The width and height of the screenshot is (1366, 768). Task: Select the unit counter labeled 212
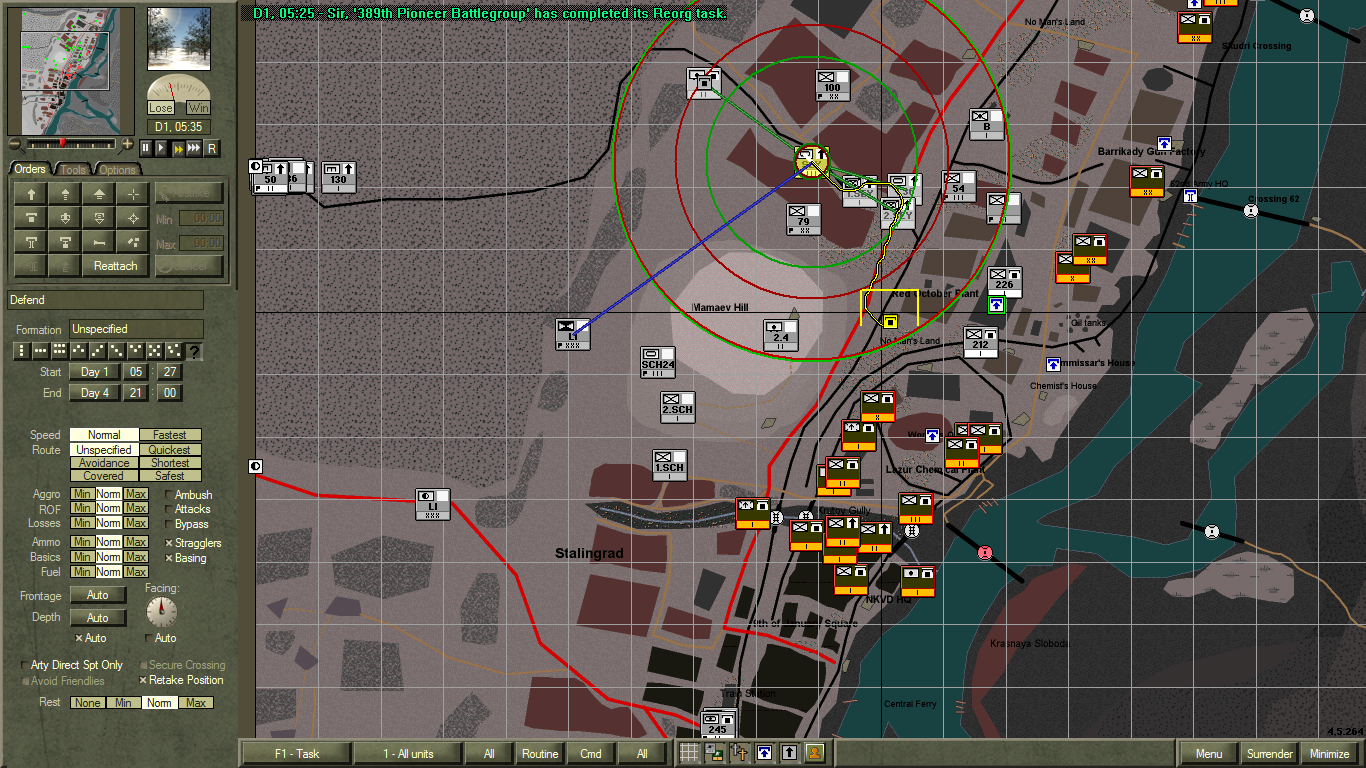coord(981,342)
